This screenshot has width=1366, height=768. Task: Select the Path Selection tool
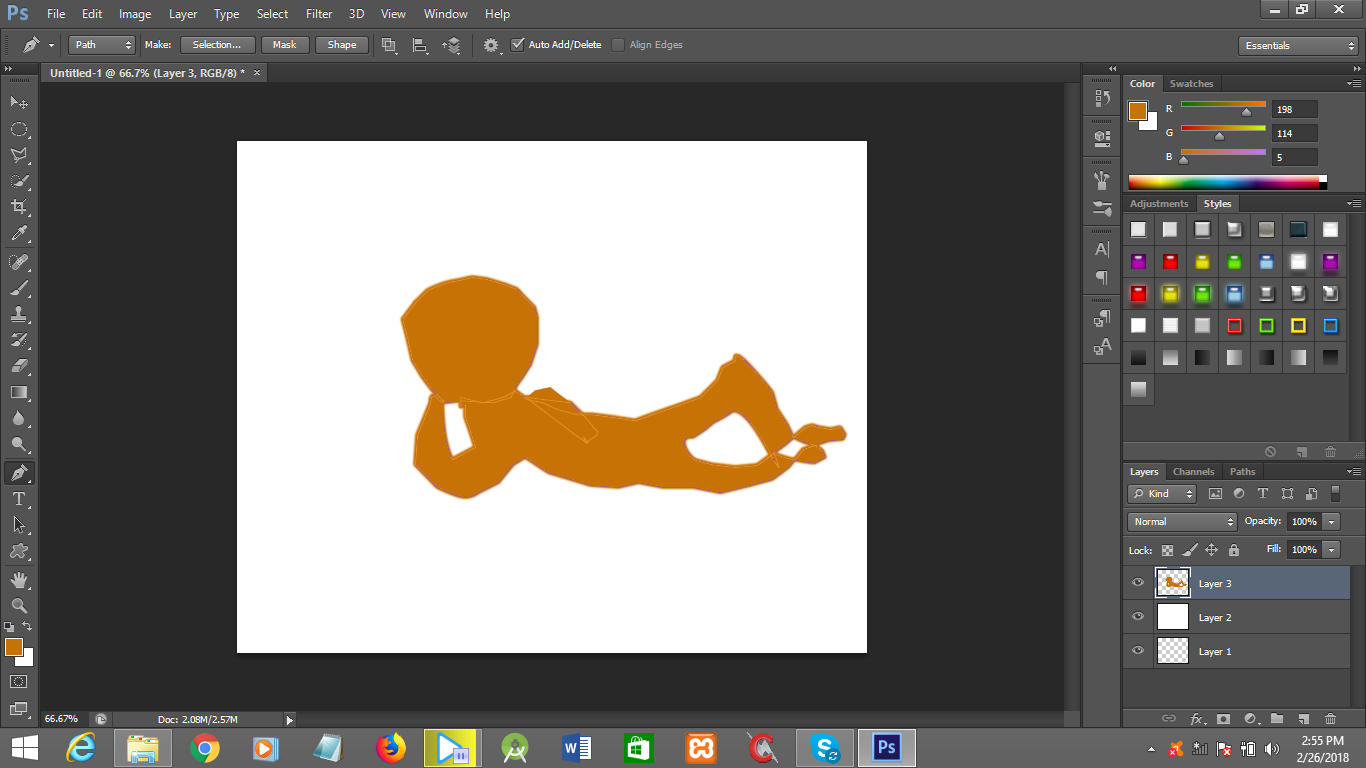19,524
